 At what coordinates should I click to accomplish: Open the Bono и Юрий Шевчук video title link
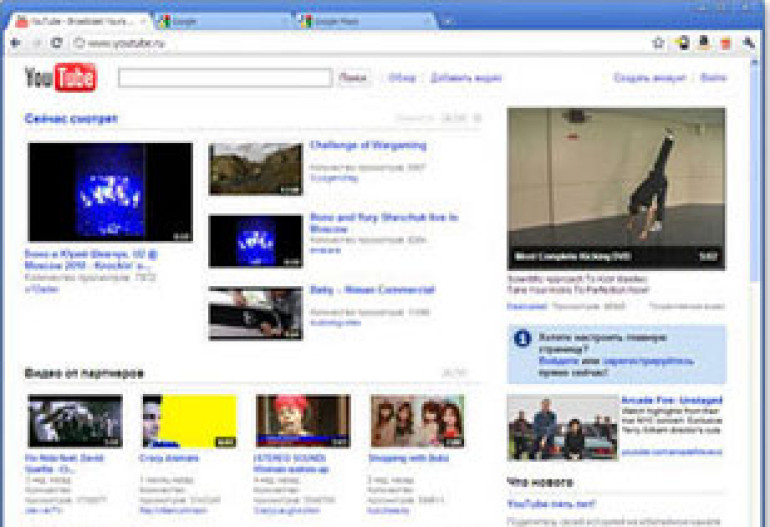(92, 260)
